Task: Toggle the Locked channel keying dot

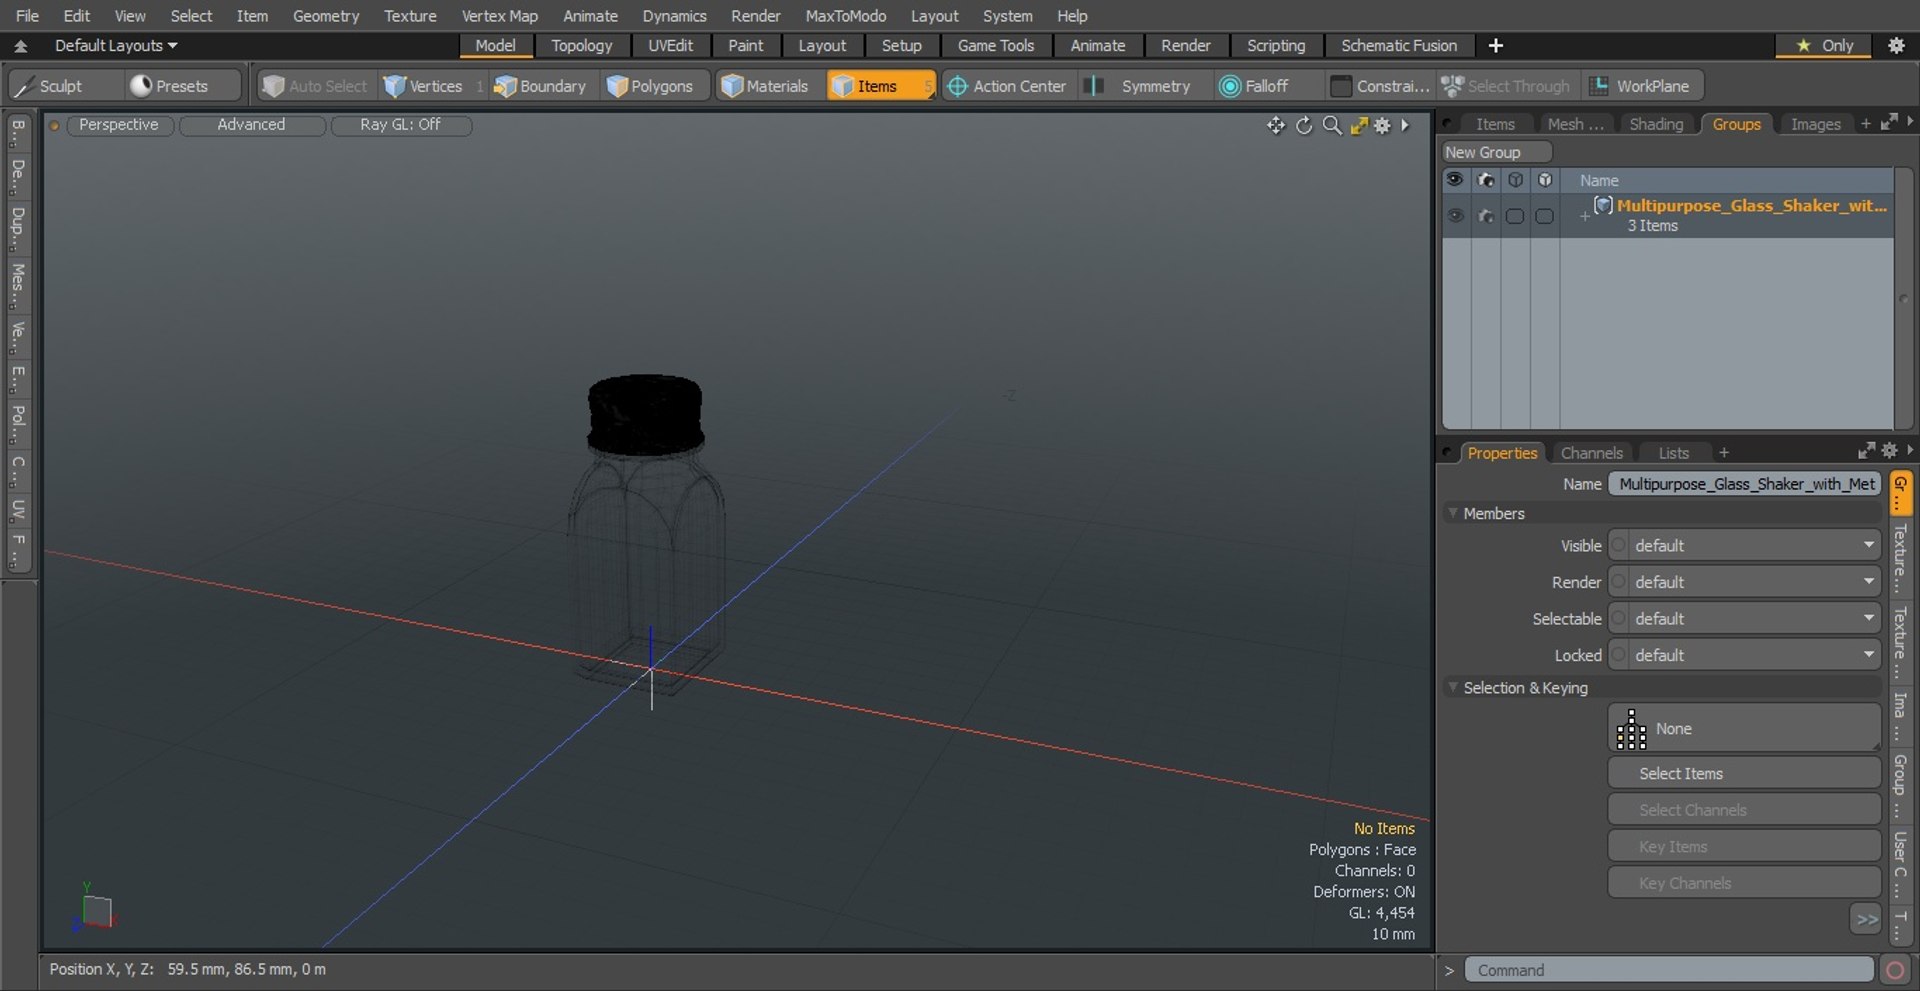Action: [1619, 655]
